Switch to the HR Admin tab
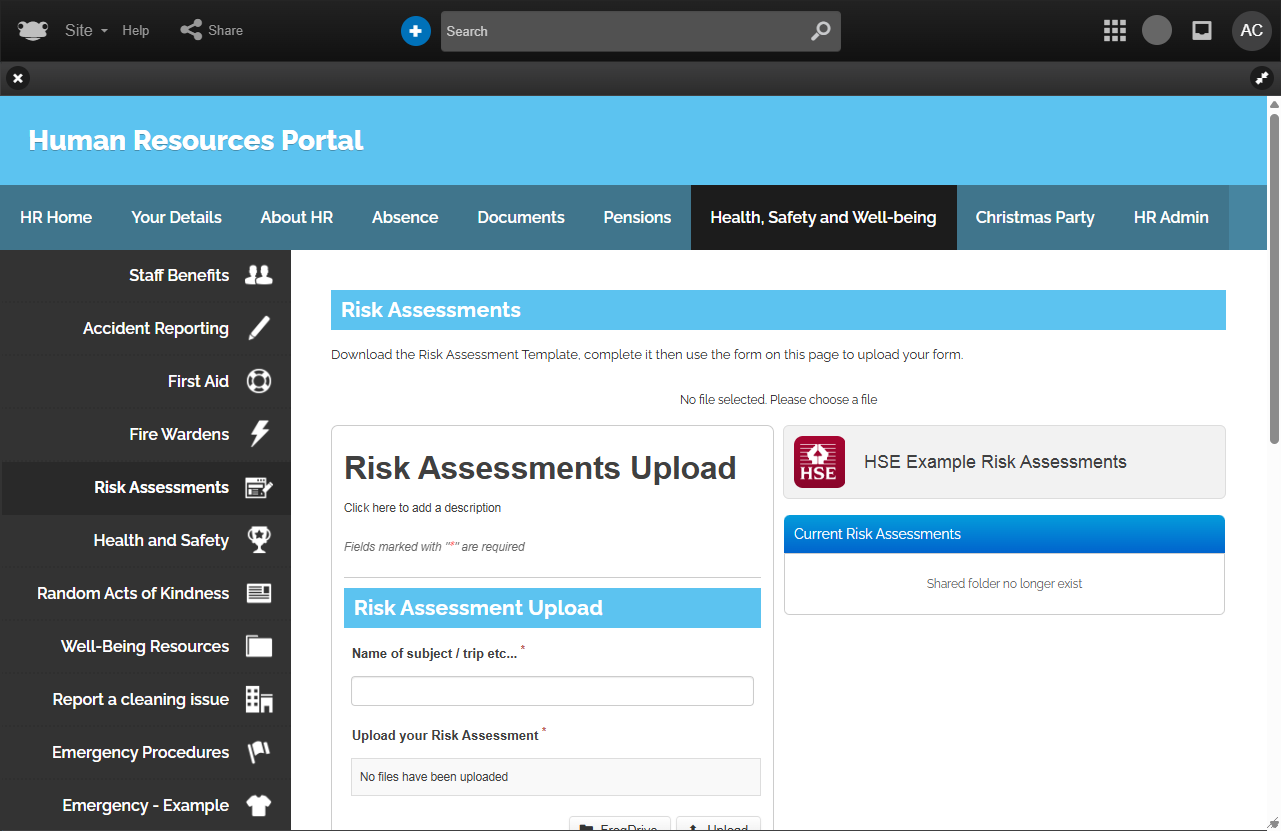 tap(1171, 217)
